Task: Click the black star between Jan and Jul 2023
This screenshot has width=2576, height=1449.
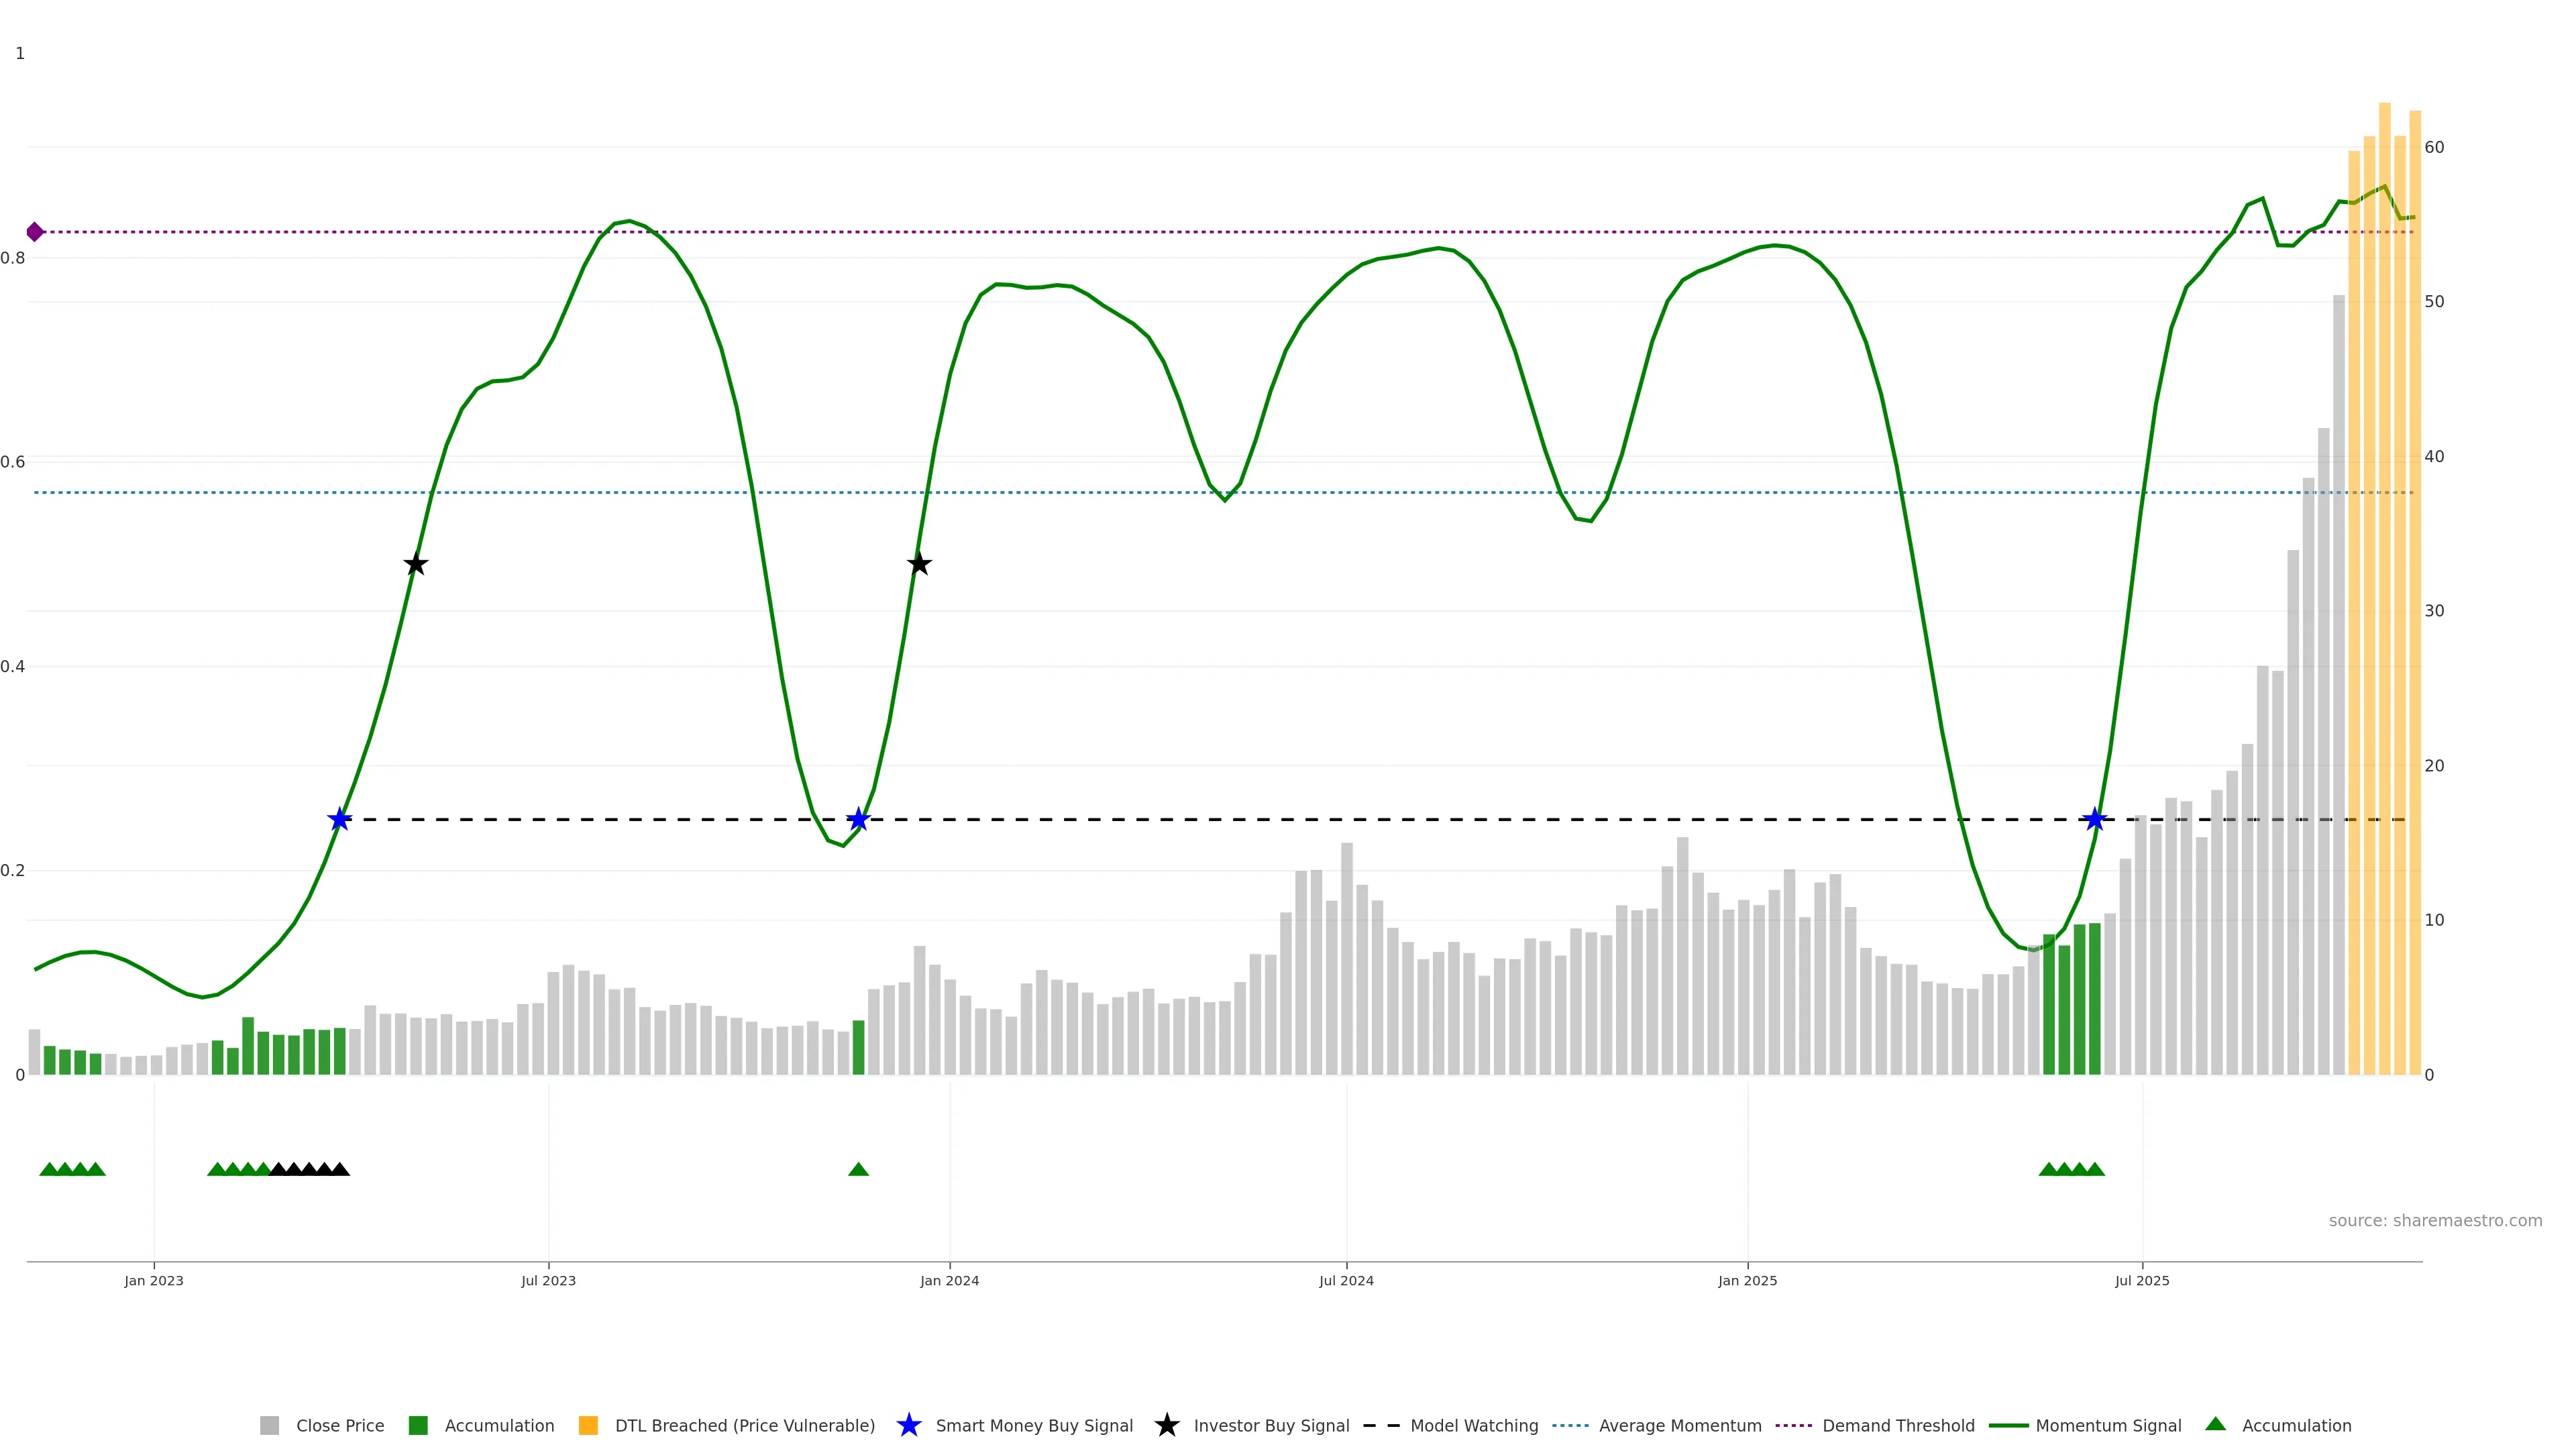Action: click(x=416, y=565)
